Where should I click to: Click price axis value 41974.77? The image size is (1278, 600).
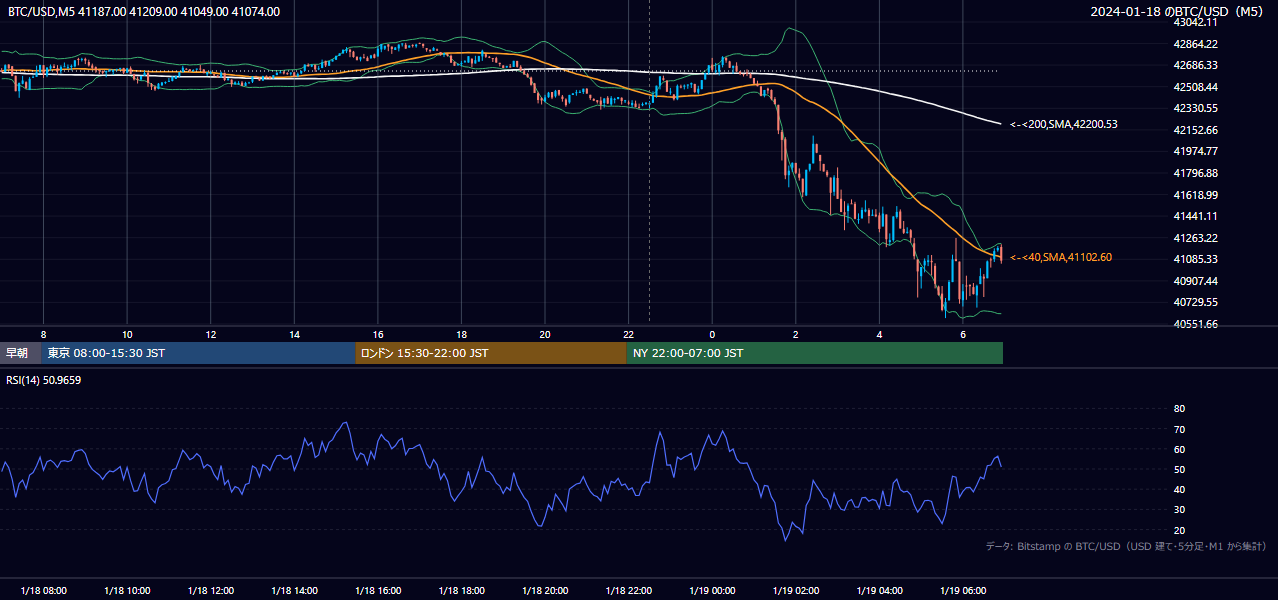pos(1196,151)
